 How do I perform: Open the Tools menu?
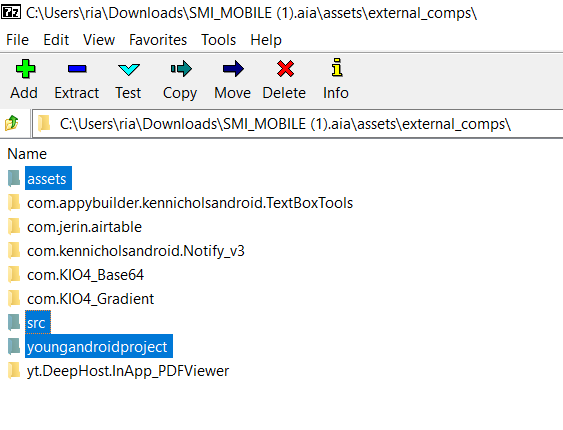[x=218, y=39]
